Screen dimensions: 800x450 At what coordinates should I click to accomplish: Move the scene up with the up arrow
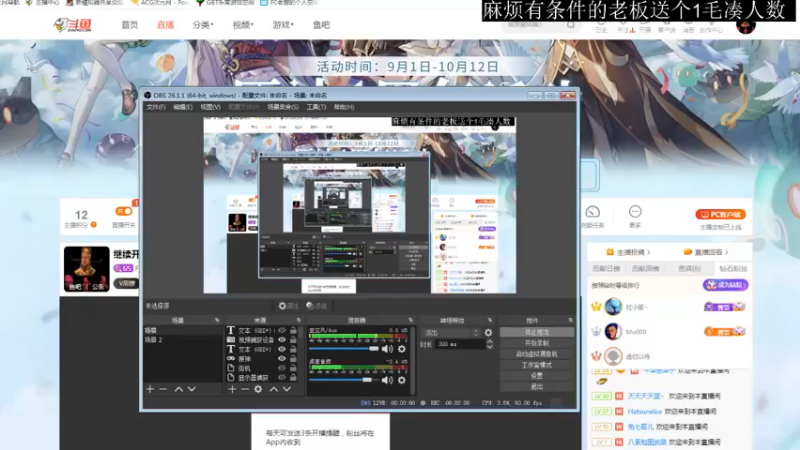179,389
